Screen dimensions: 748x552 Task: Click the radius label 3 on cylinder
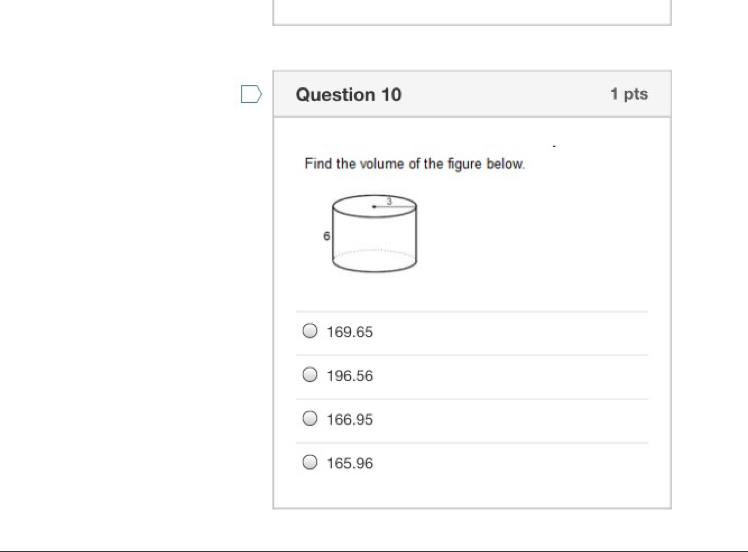(390, 200)
